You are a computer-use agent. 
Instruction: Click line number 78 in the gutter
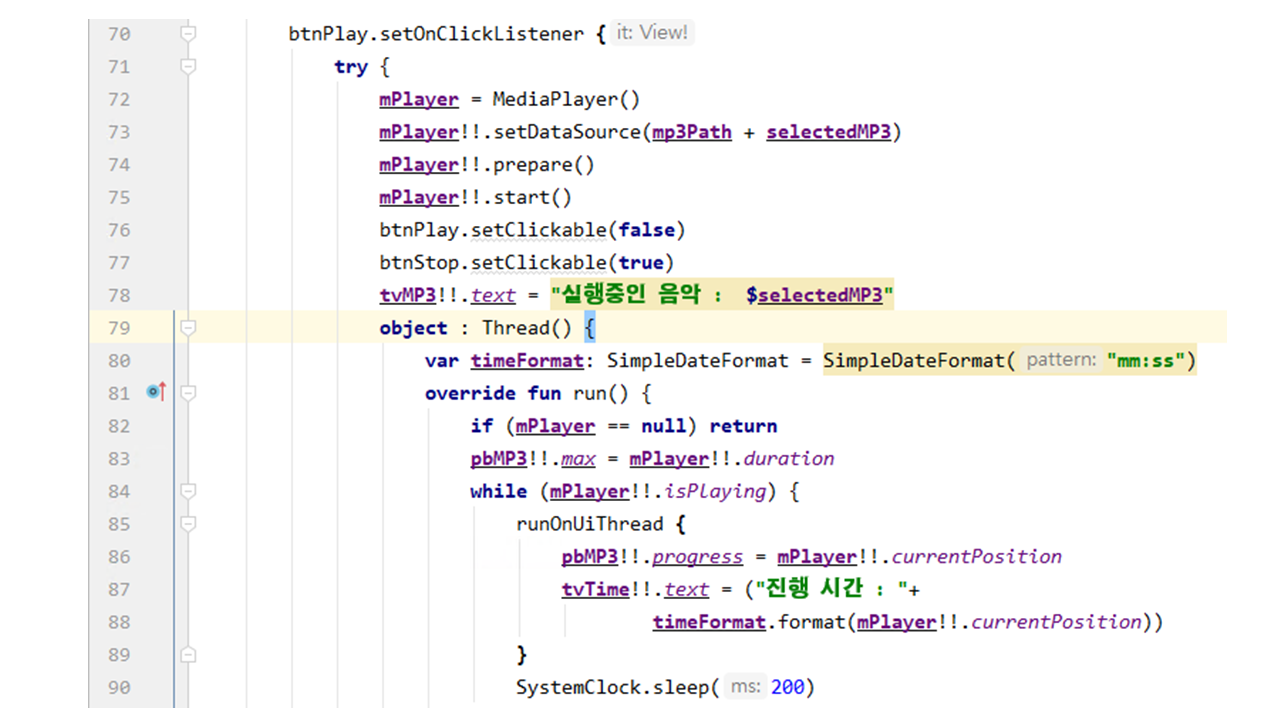click(118, 295)
